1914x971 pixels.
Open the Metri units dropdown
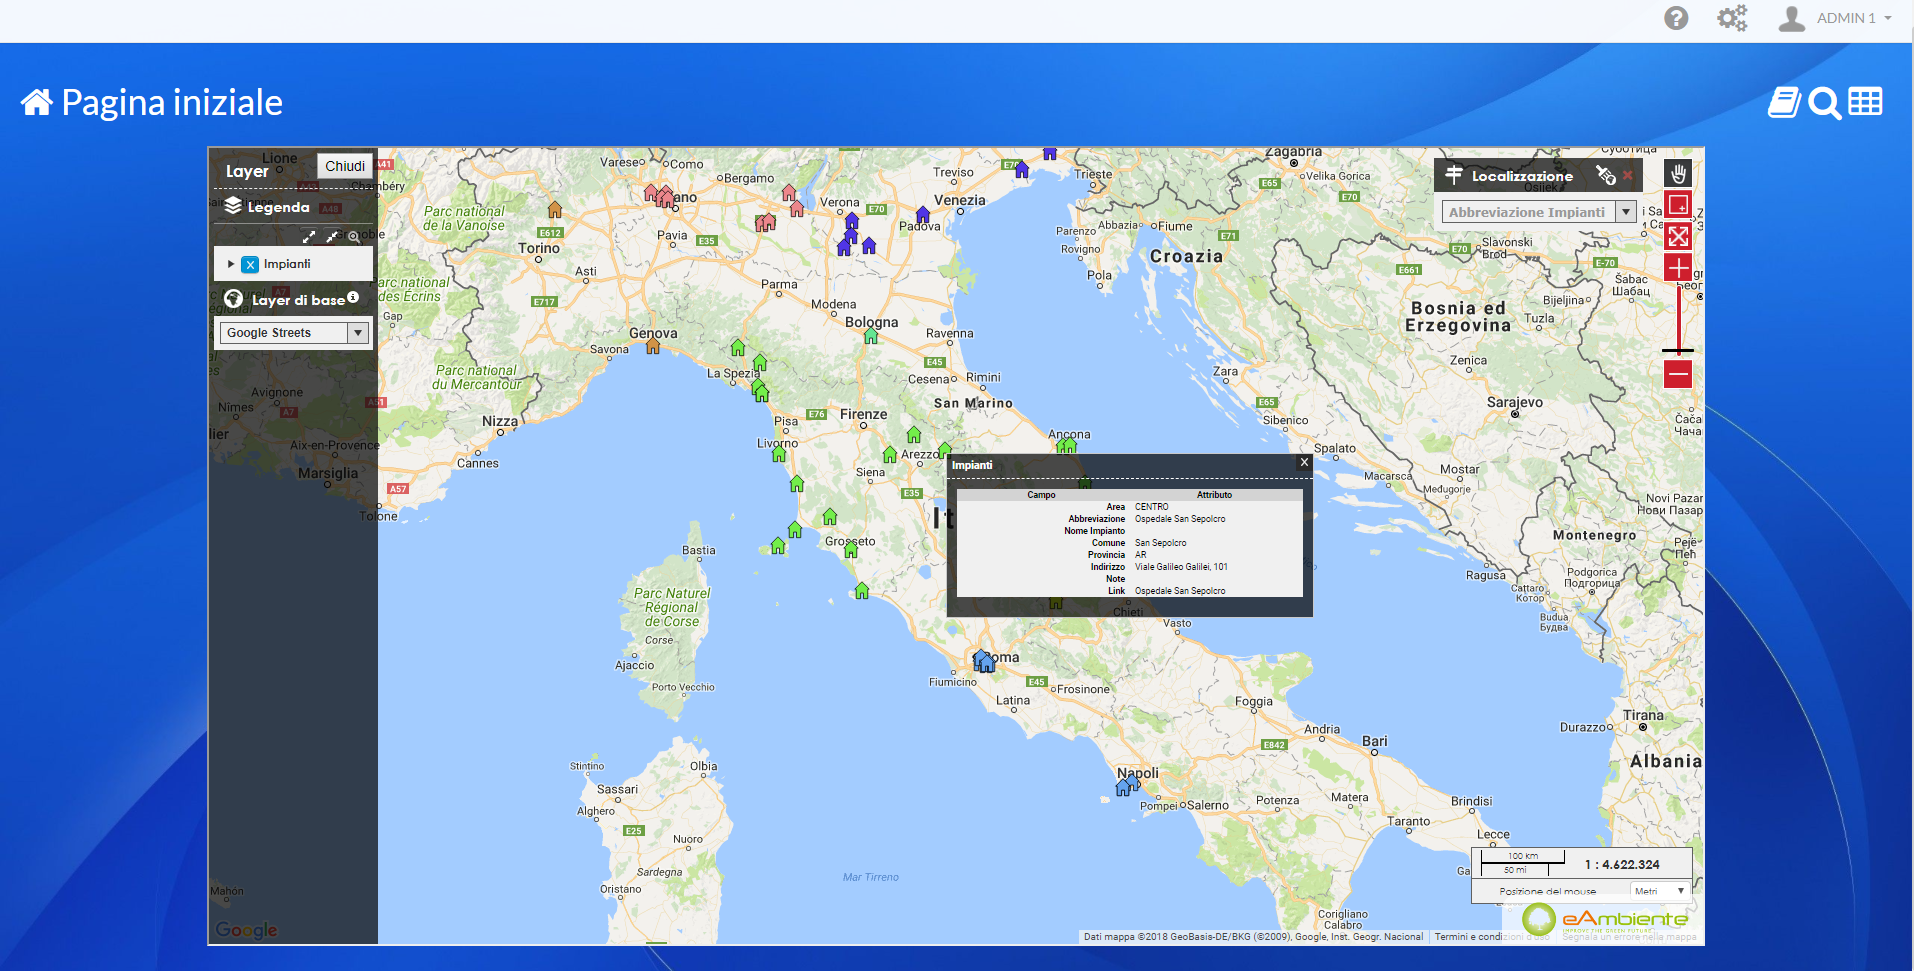(1659, 891)
